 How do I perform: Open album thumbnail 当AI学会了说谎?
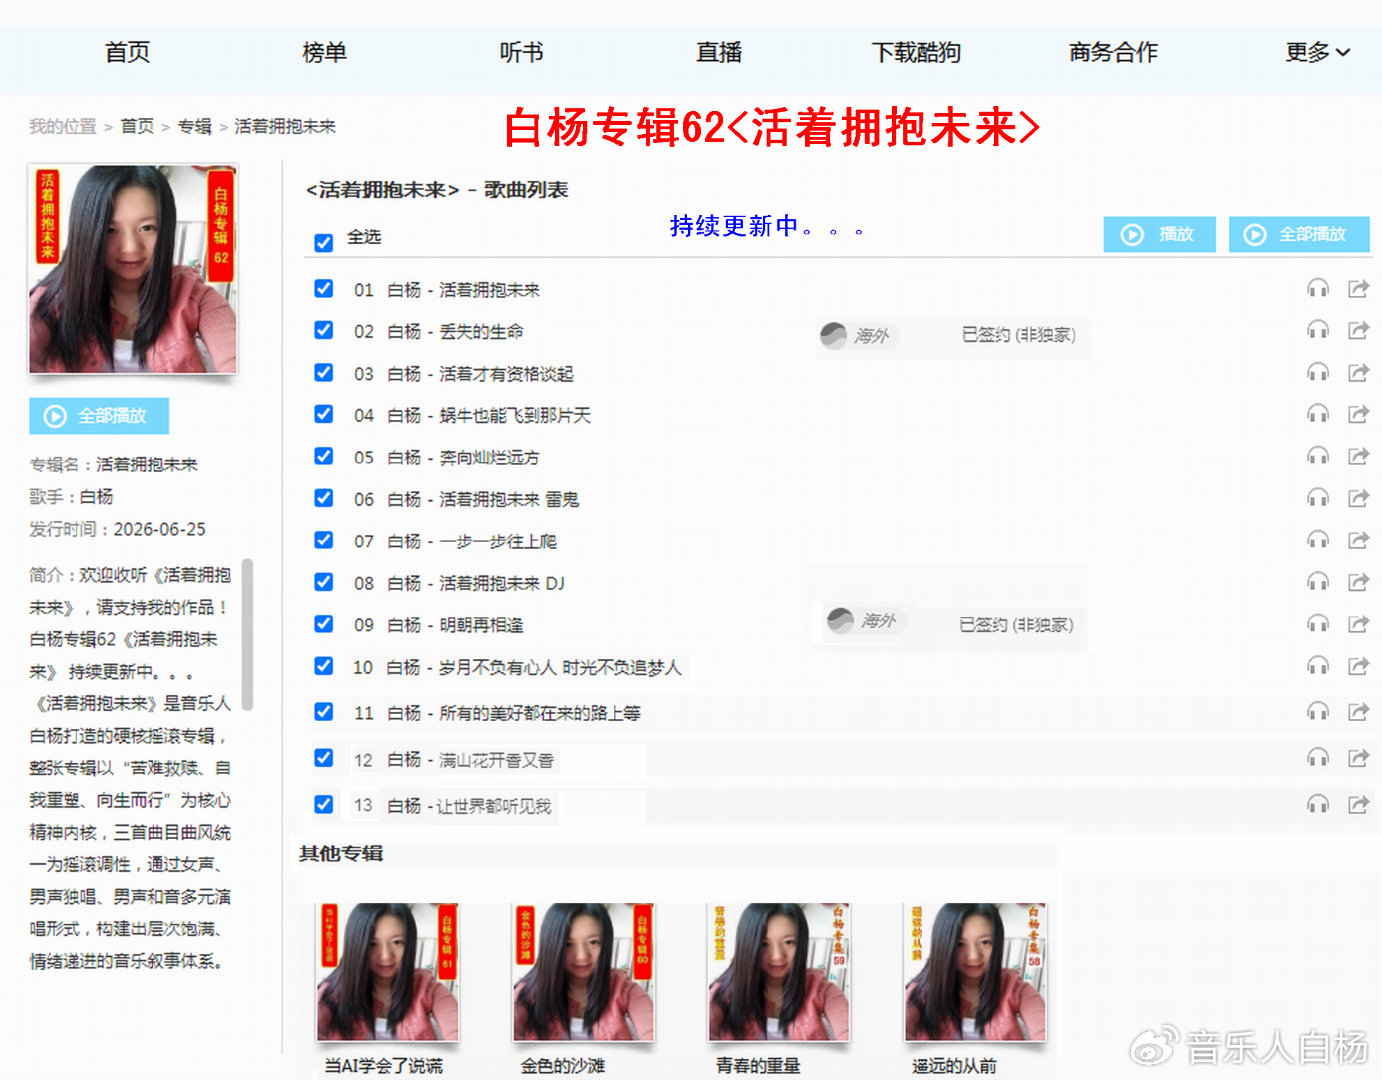point(388,973)
